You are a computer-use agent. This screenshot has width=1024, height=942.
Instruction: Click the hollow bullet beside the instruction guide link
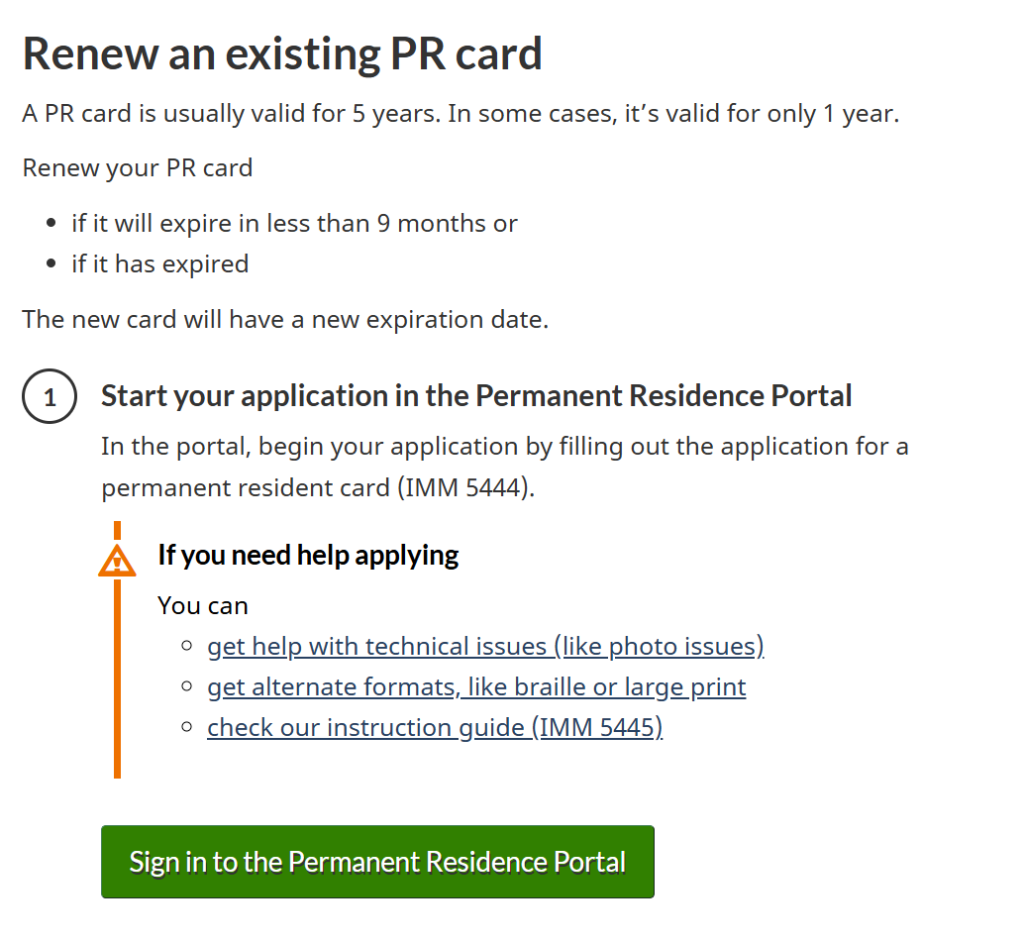coord(186,728)
